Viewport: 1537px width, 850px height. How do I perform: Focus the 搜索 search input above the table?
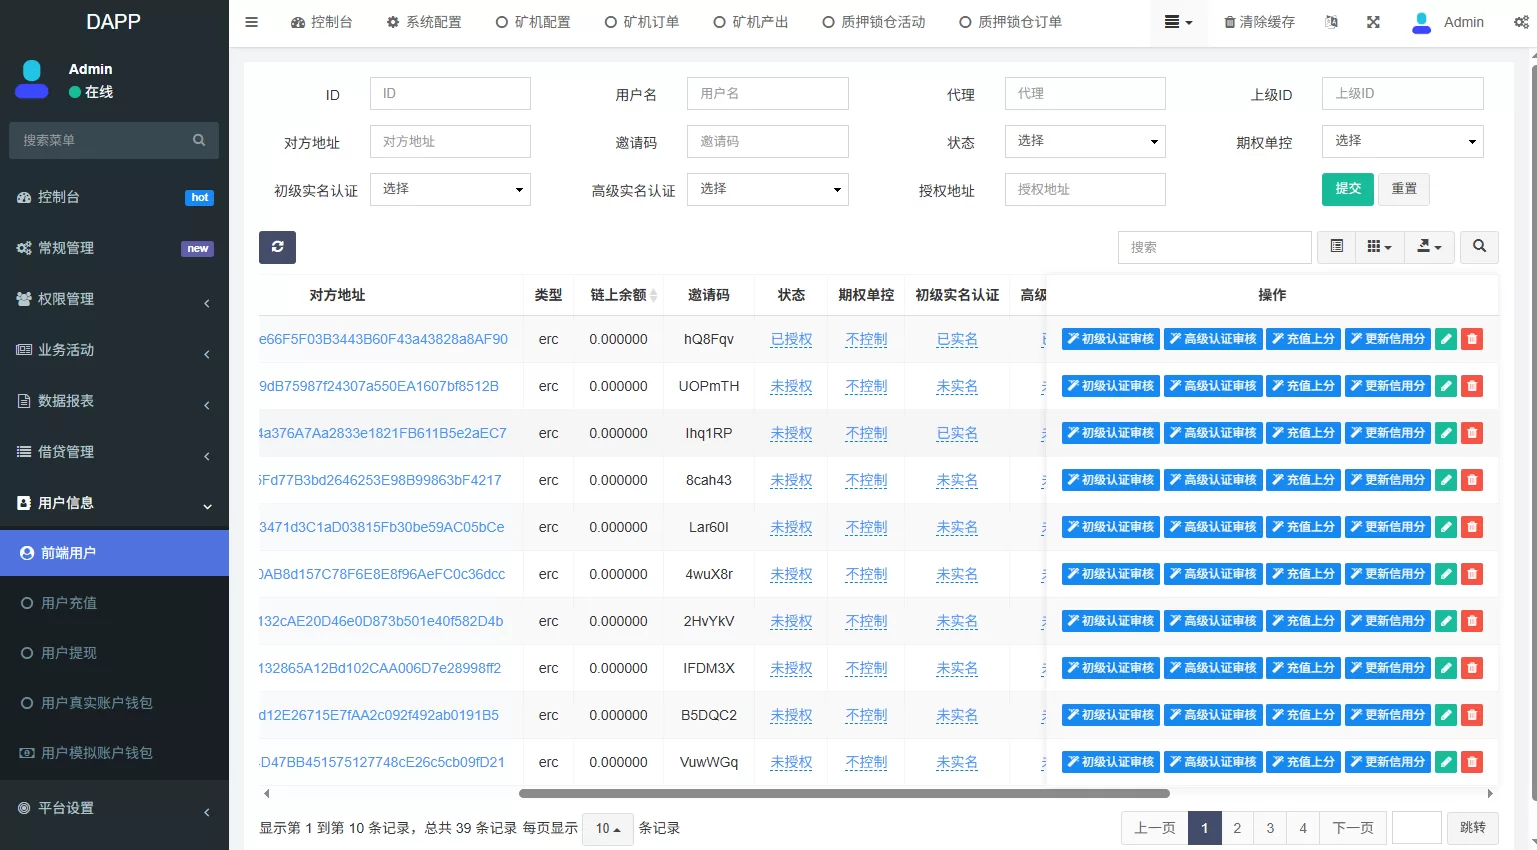[1214, 247]
